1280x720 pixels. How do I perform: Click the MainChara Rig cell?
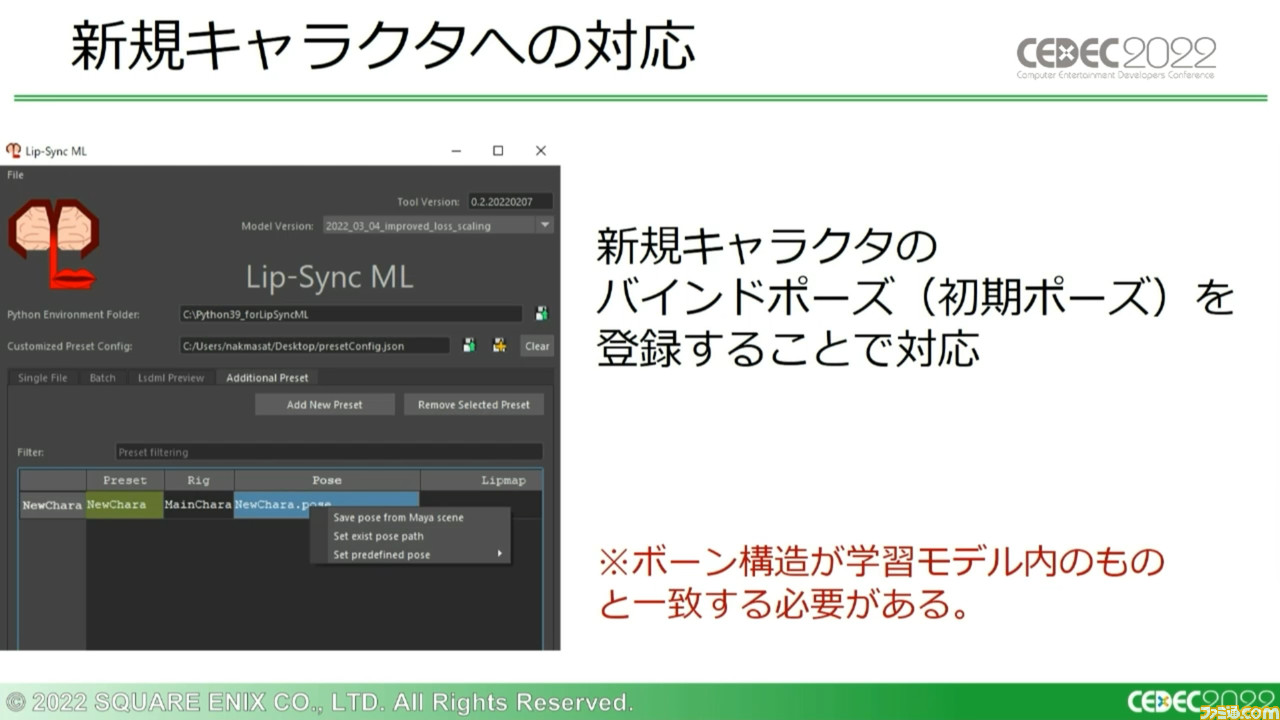click(x=199, y=505)
